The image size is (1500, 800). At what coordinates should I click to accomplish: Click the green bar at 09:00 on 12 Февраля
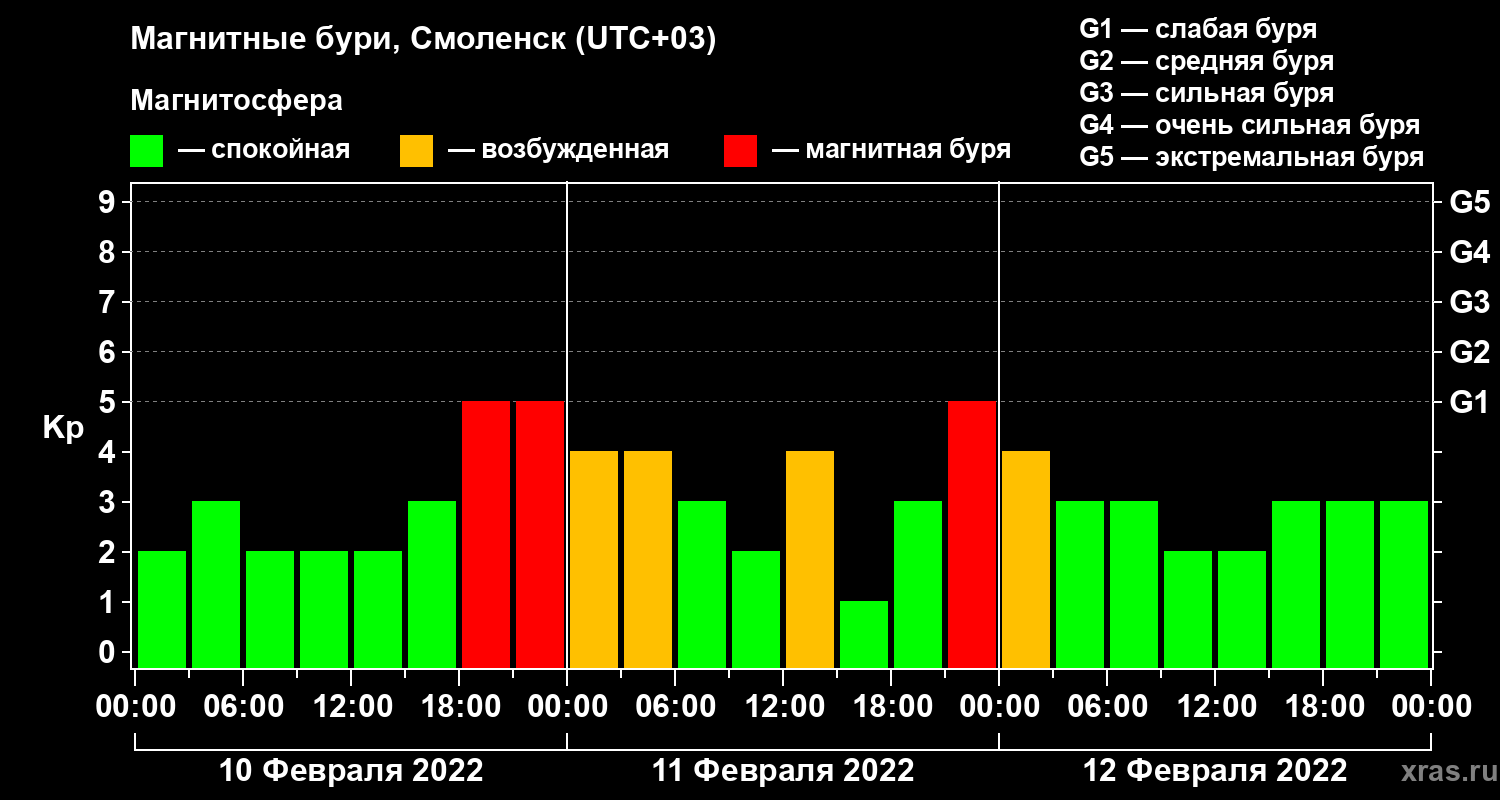(1188, 609)
